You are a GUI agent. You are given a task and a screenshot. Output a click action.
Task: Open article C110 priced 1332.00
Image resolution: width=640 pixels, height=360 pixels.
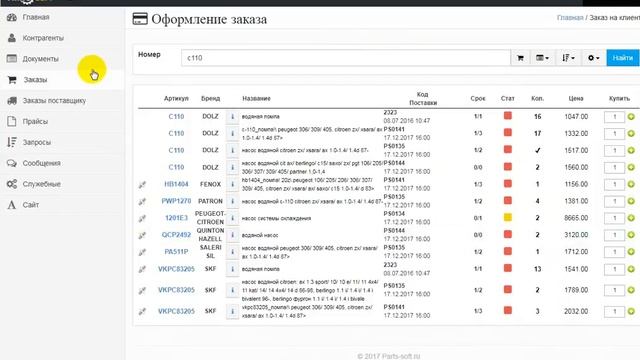176,133
